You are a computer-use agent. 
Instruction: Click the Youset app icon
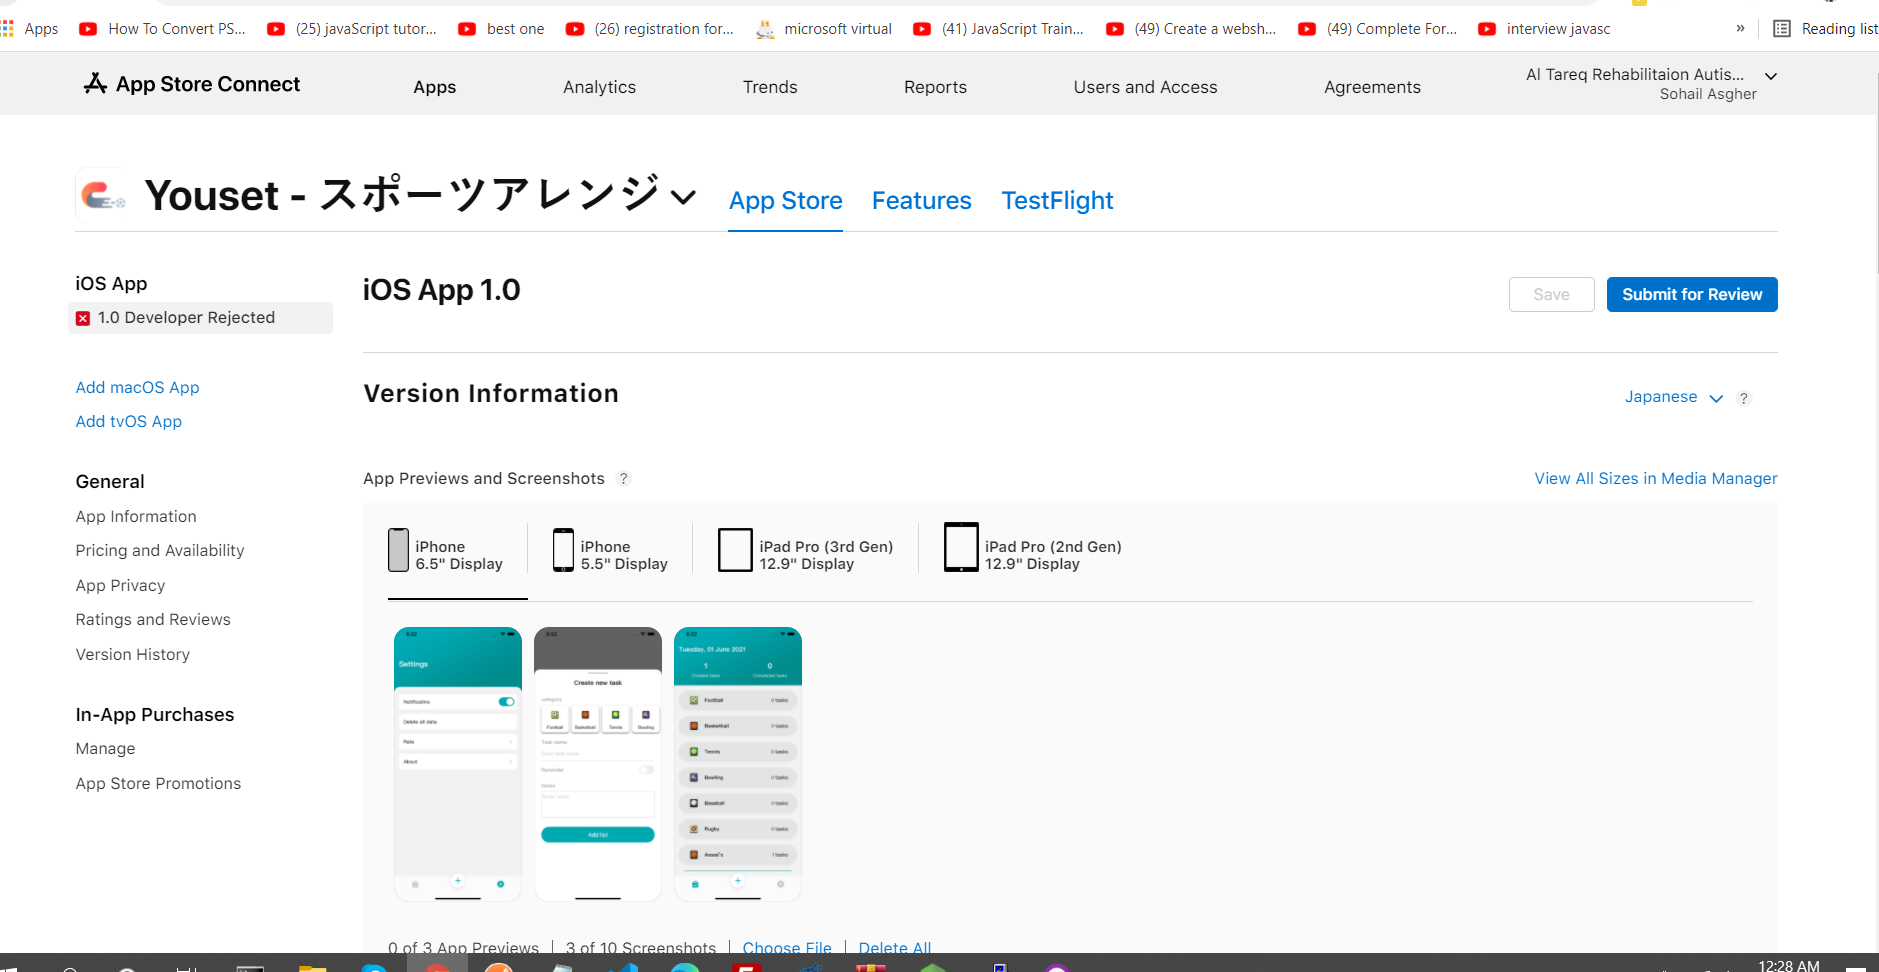click(103, 195)
